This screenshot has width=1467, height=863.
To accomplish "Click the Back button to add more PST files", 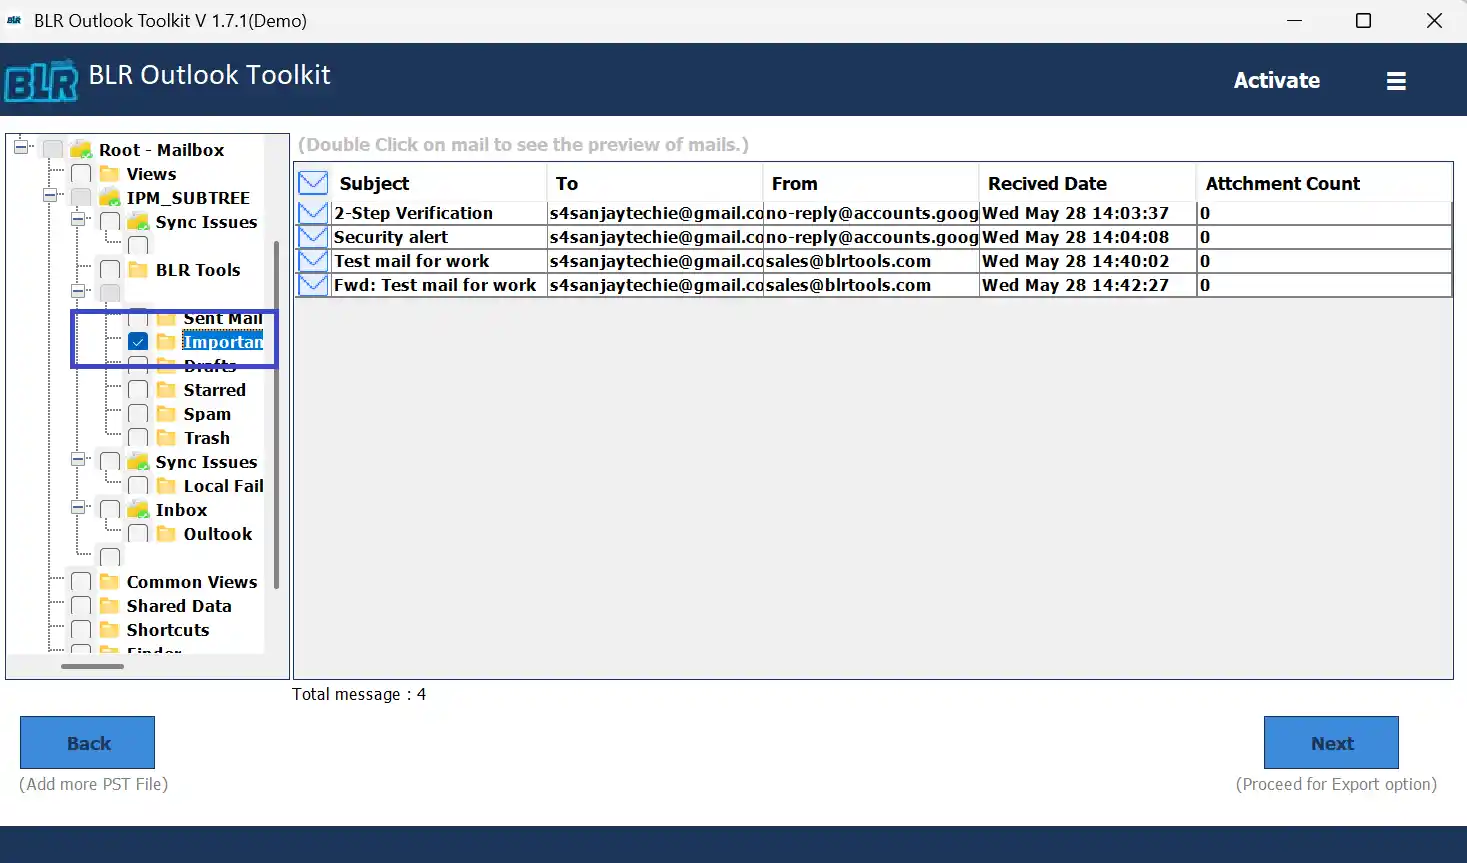I will coord(87,742).
